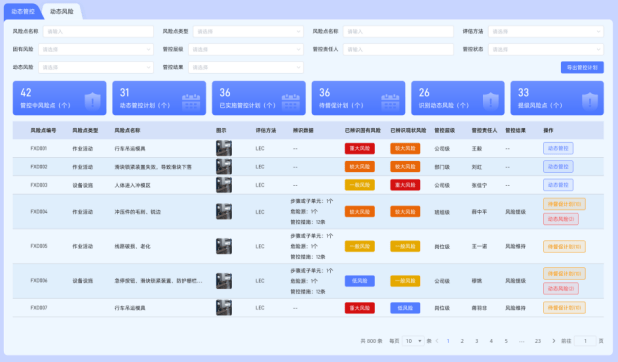
Task: Open the 管控层级 select box
Action: [x=246, y=49]
